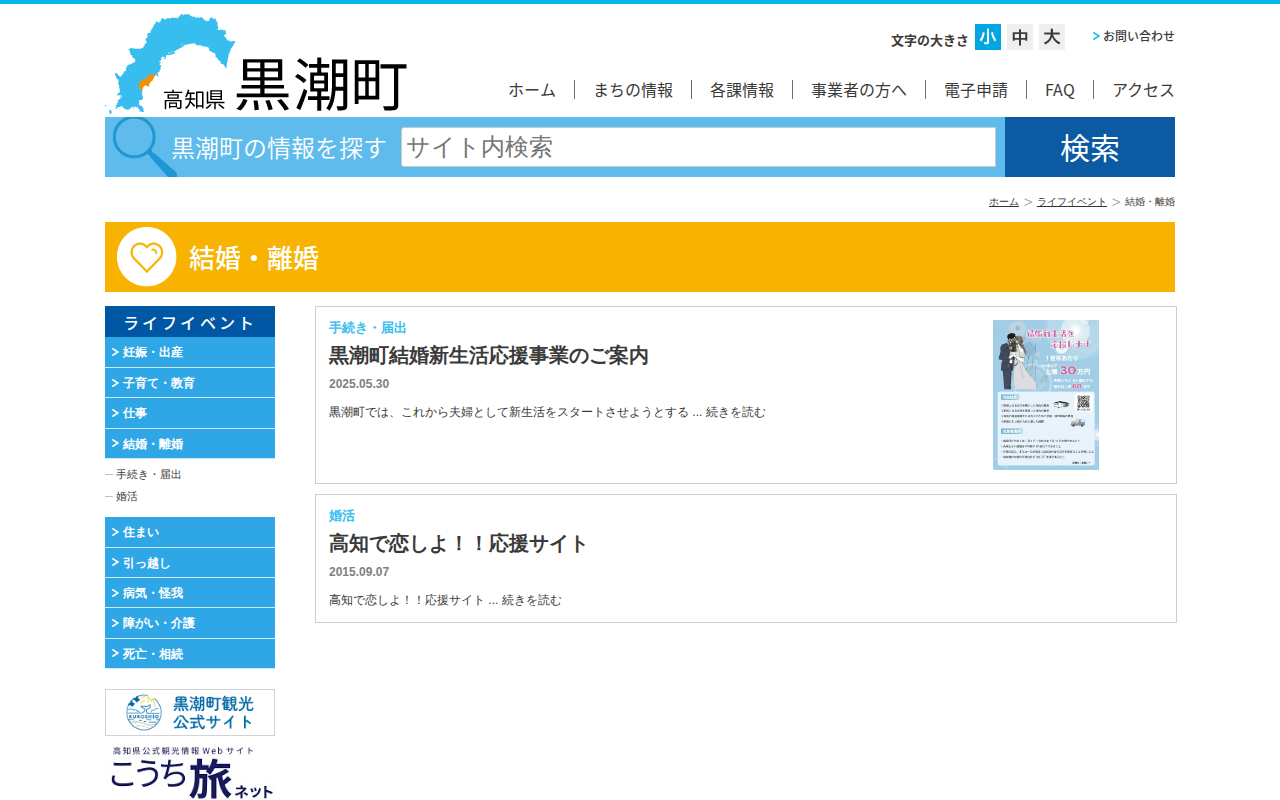Open FAQ in the top navigation
The height and width of the screenshot is (800, 1280).
[x=1060, y=90]
